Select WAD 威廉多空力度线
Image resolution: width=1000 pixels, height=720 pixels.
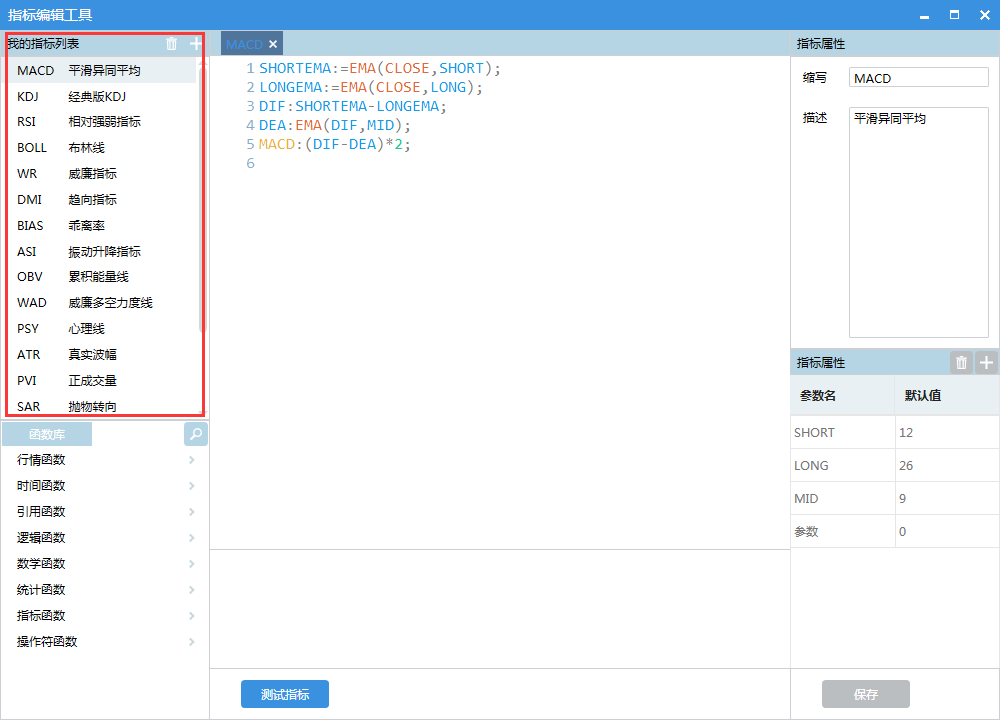tap(102, 303)
